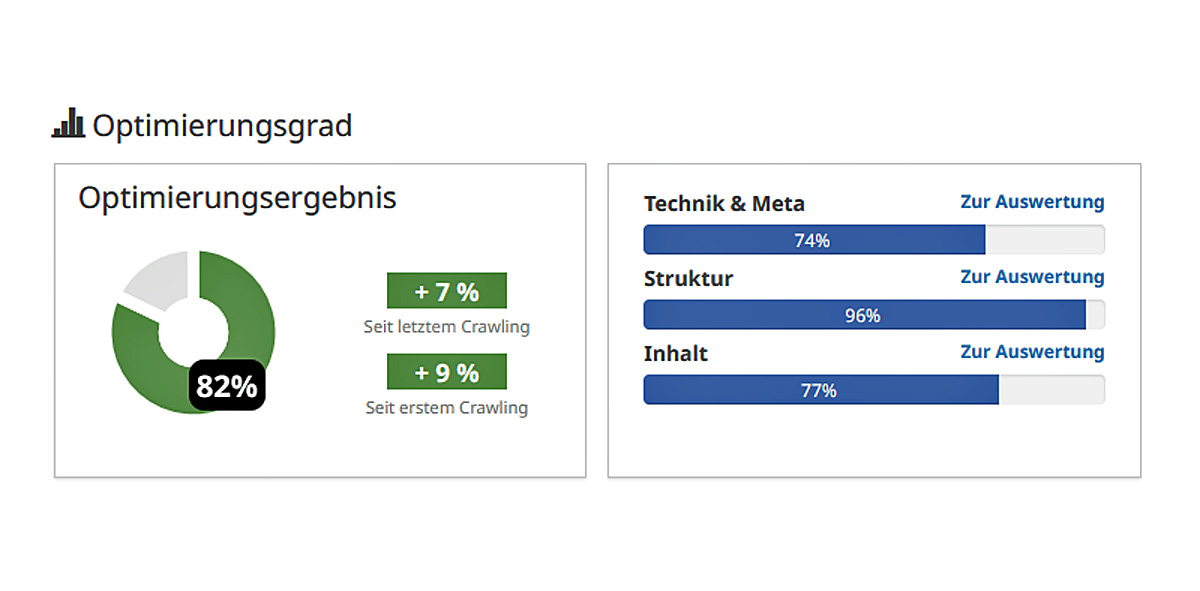Click the green + 7 % badge

tap(447, 291)
